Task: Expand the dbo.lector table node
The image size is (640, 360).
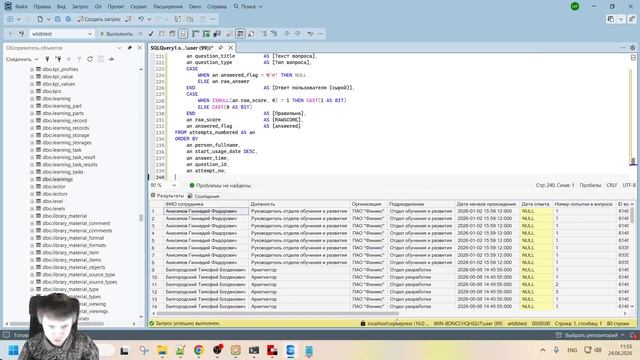Action: coord(32,187)
